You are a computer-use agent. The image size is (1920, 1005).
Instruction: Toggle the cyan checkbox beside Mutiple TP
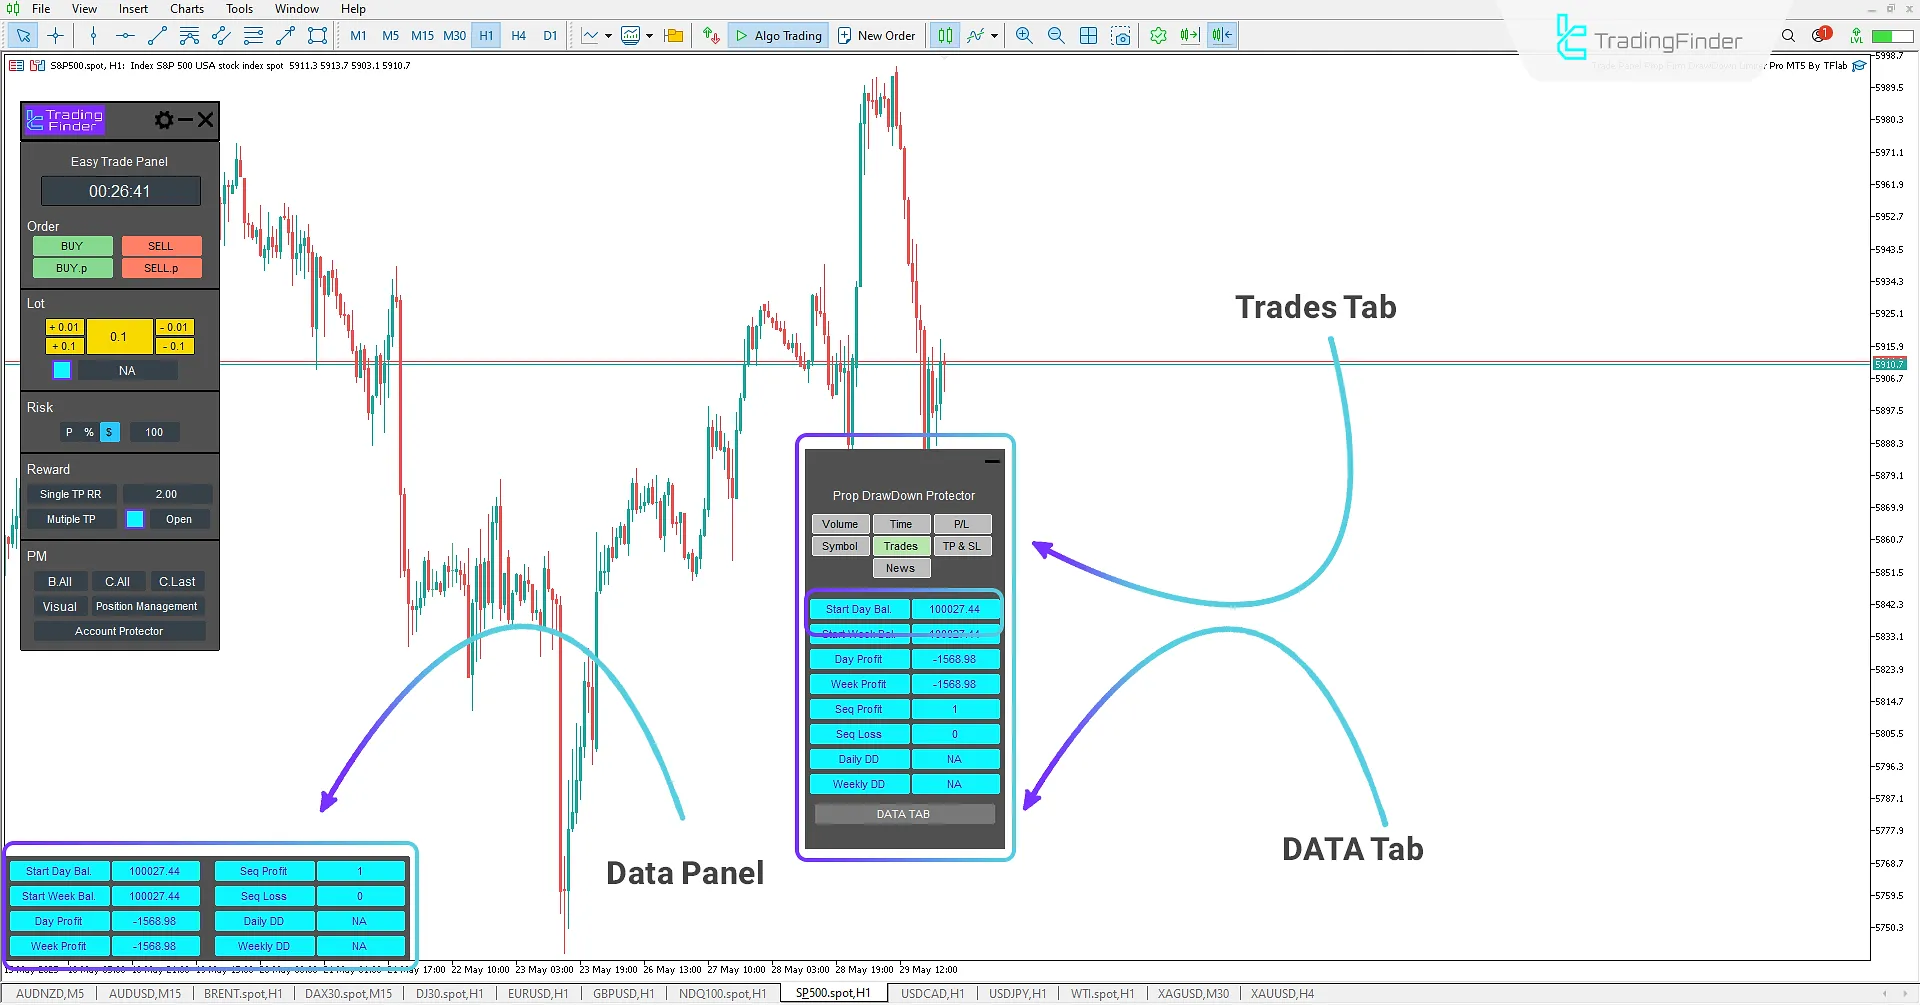pos(135,519)
